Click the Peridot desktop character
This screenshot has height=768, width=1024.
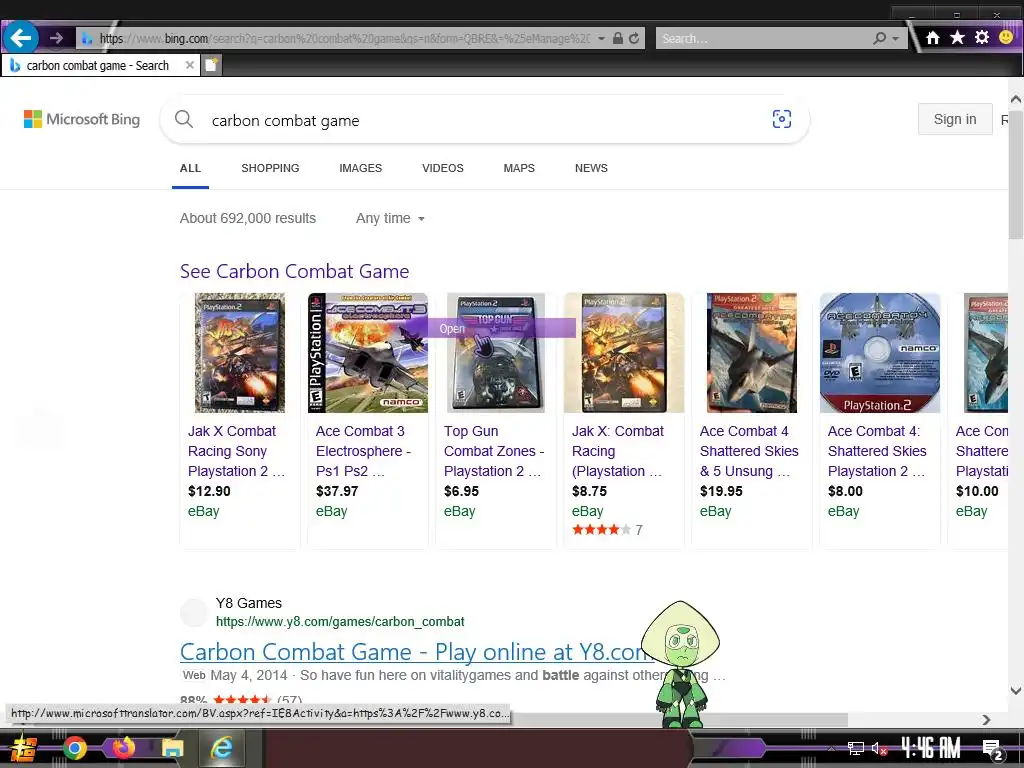pos(680,664)
